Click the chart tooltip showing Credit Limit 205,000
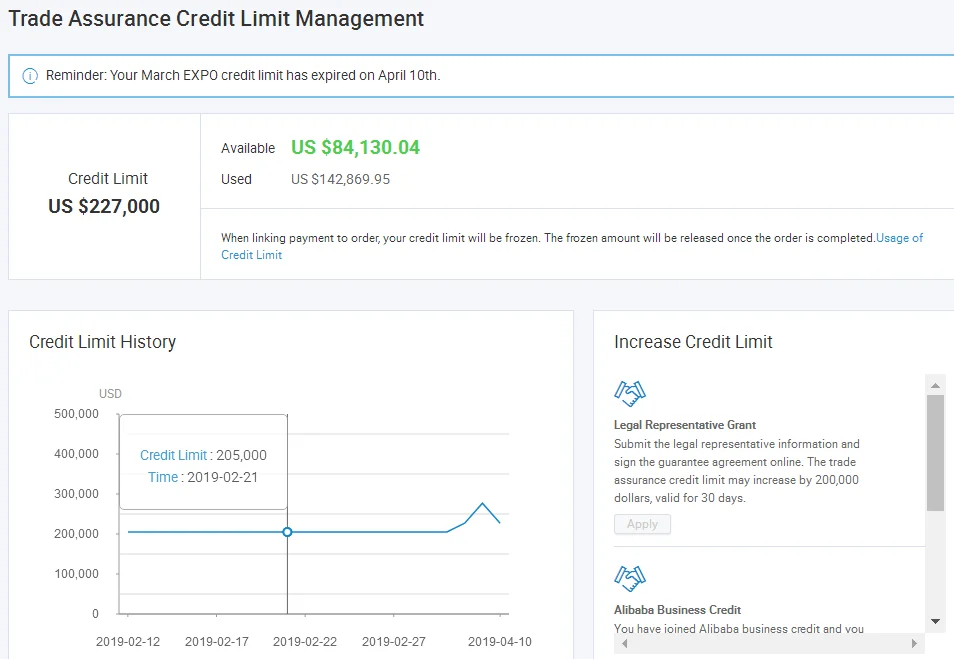 [204, 466]
